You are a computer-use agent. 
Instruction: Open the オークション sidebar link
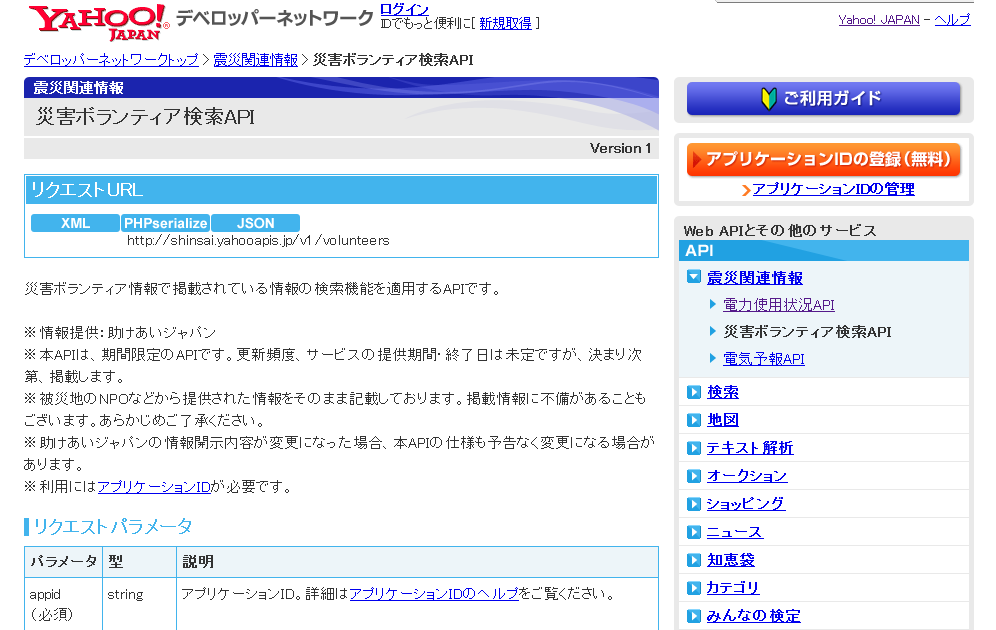click(747, 476)
